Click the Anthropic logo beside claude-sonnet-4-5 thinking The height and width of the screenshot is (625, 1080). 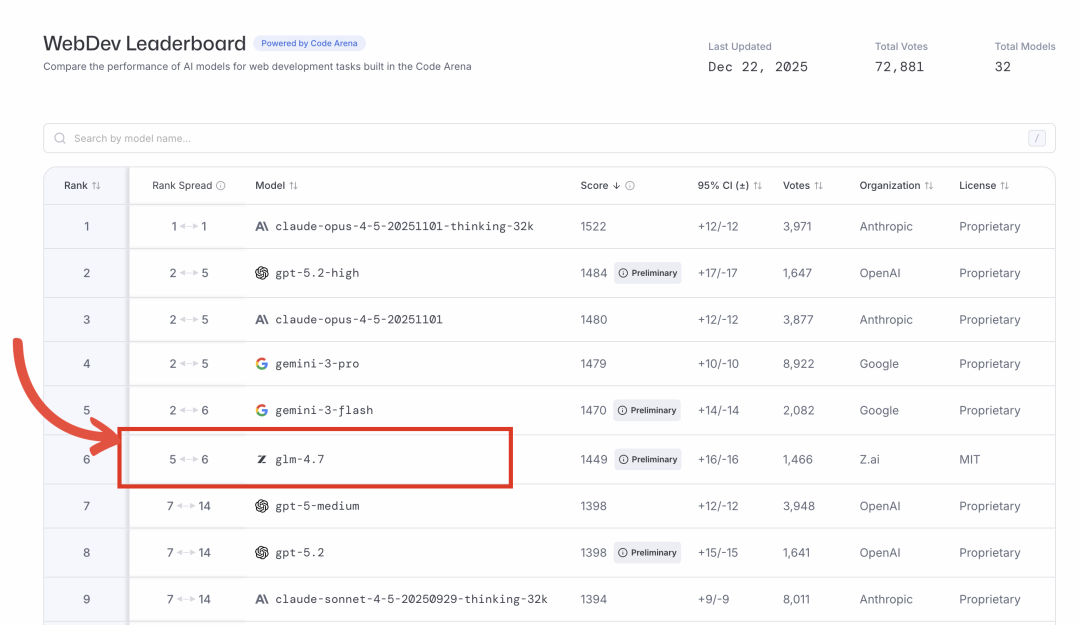pyautogui.click(x=262, y=600)
